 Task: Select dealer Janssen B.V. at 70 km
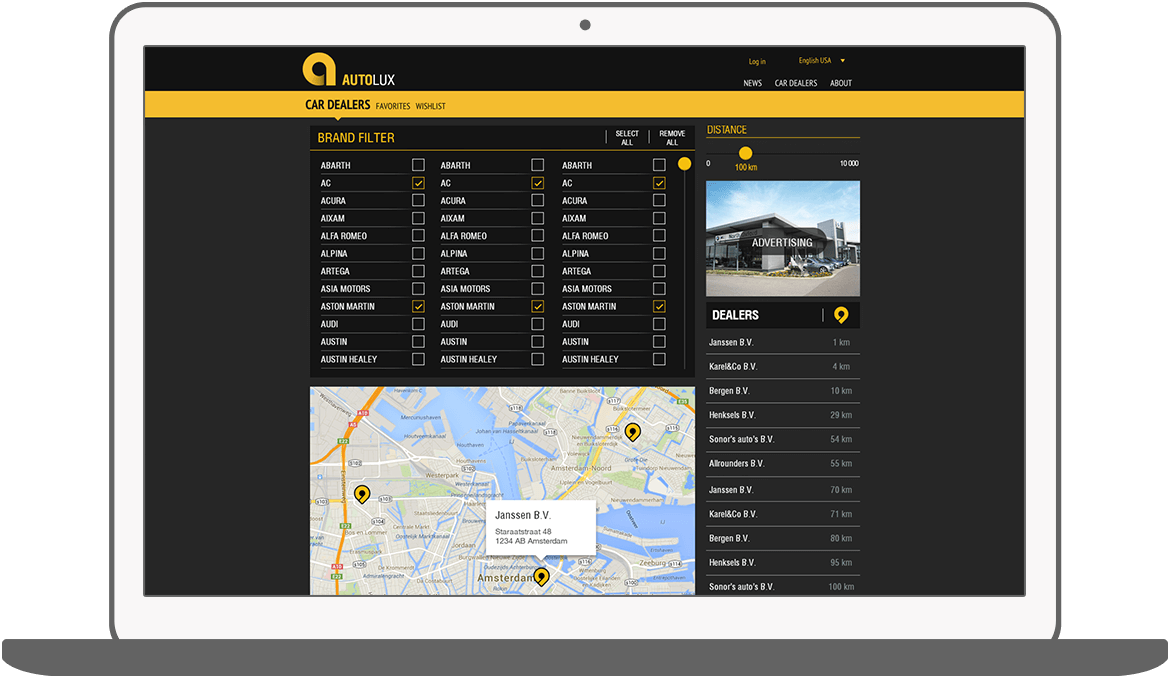pos(783,490)
